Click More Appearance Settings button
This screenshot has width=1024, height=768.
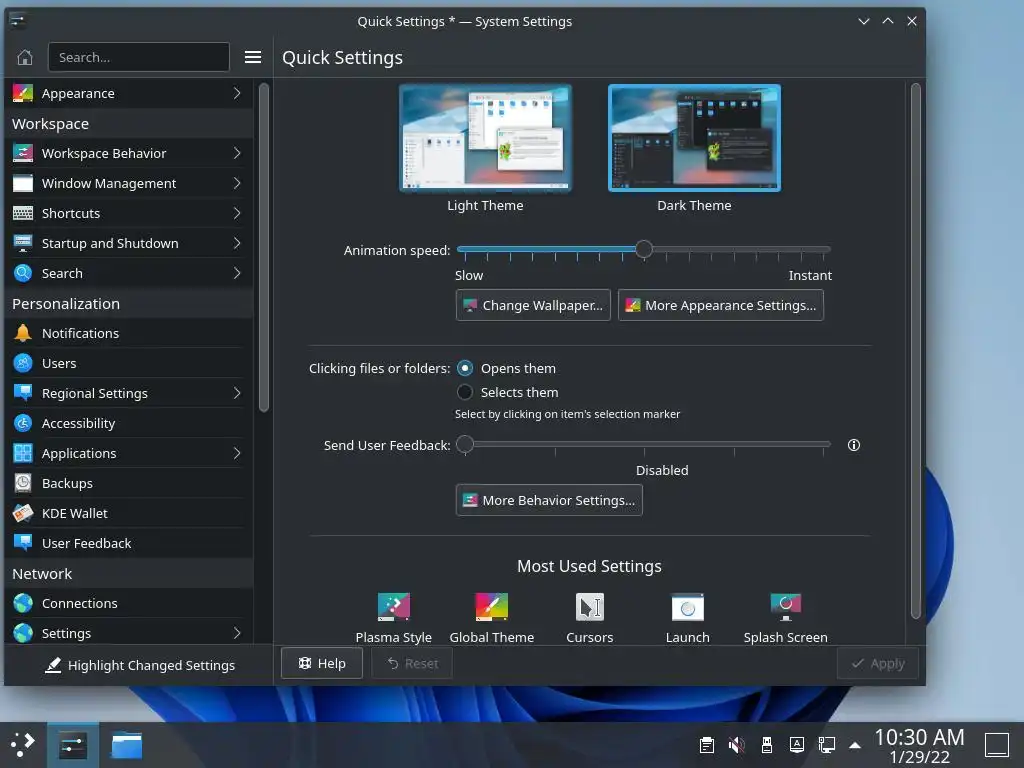pyautogui.click(x=721, y=305)
